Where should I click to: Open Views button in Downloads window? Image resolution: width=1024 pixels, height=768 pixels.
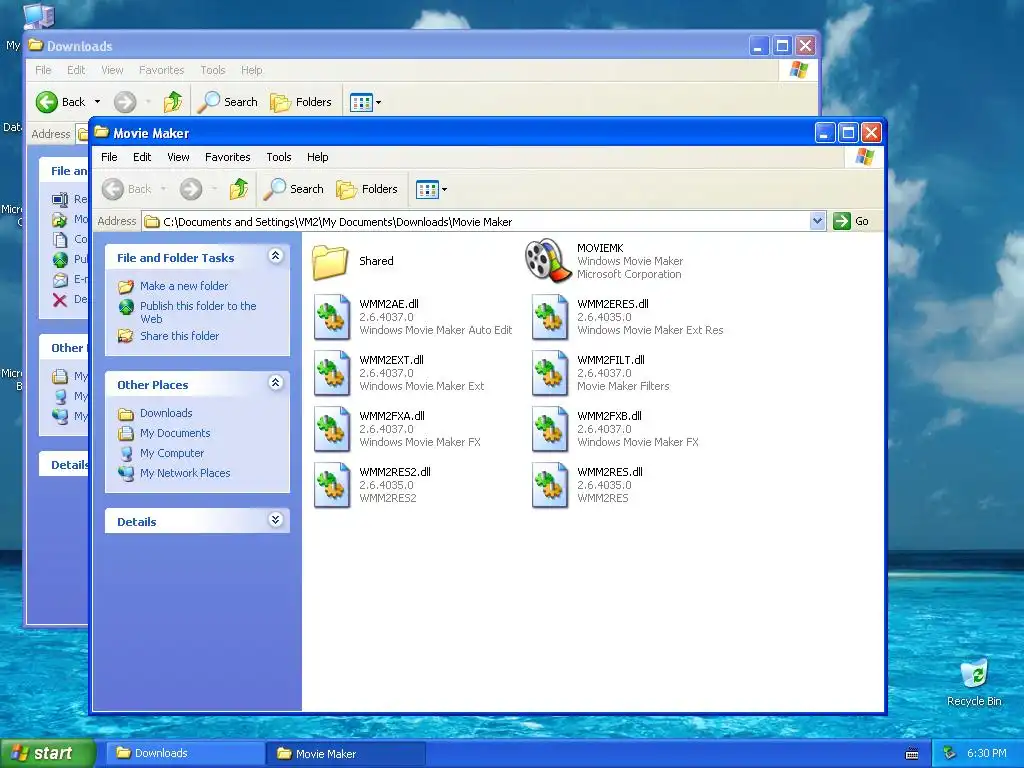point(365,102)
